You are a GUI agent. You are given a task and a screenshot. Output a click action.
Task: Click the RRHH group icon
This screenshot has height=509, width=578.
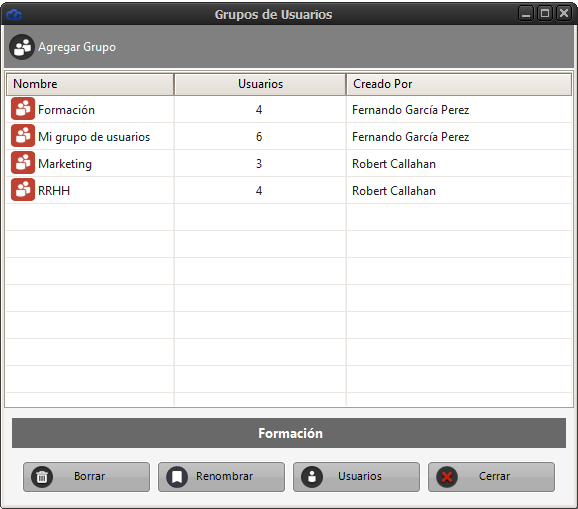click(x=23, y=189)
